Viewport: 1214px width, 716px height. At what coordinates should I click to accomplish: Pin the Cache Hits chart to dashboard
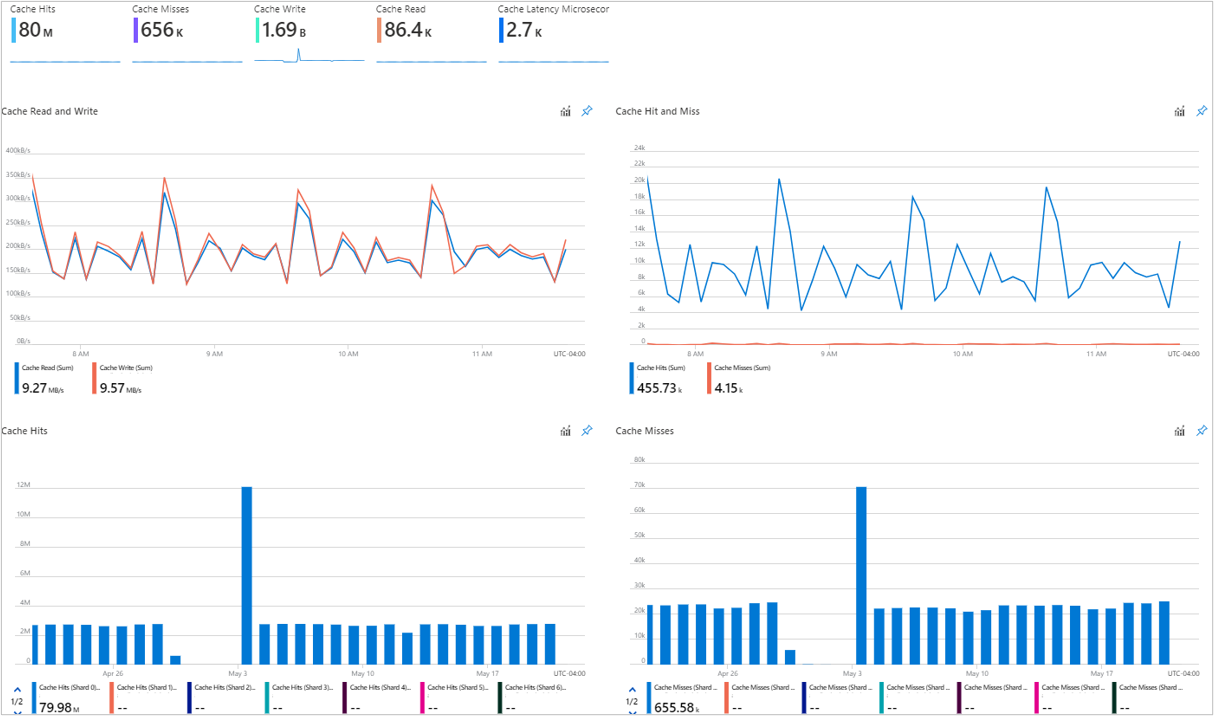pyautogui.click(x=588, y=430)
